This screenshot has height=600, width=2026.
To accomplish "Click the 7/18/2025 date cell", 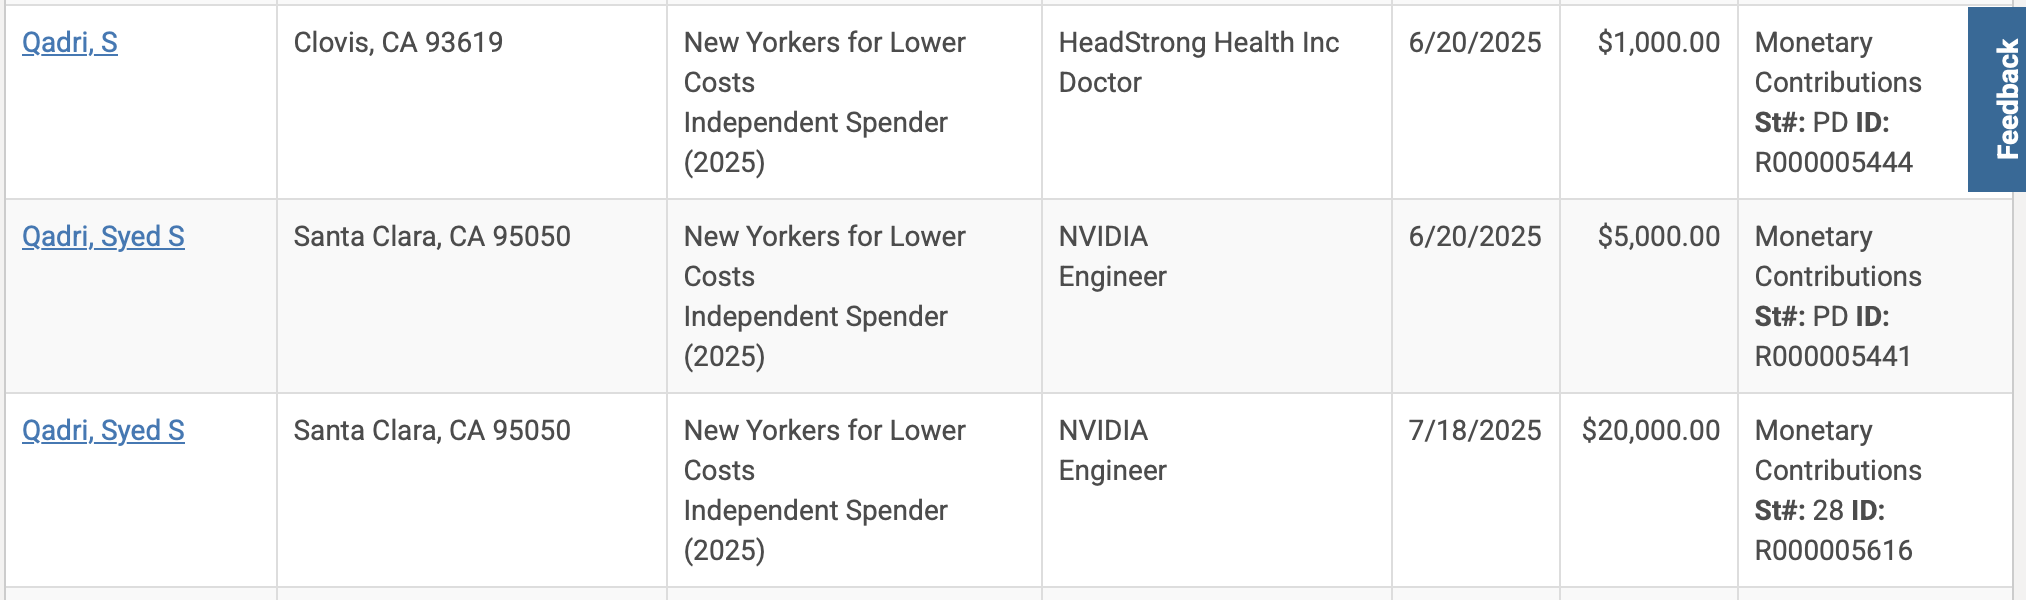I will pyautogui.click(x=1474, y=431).
